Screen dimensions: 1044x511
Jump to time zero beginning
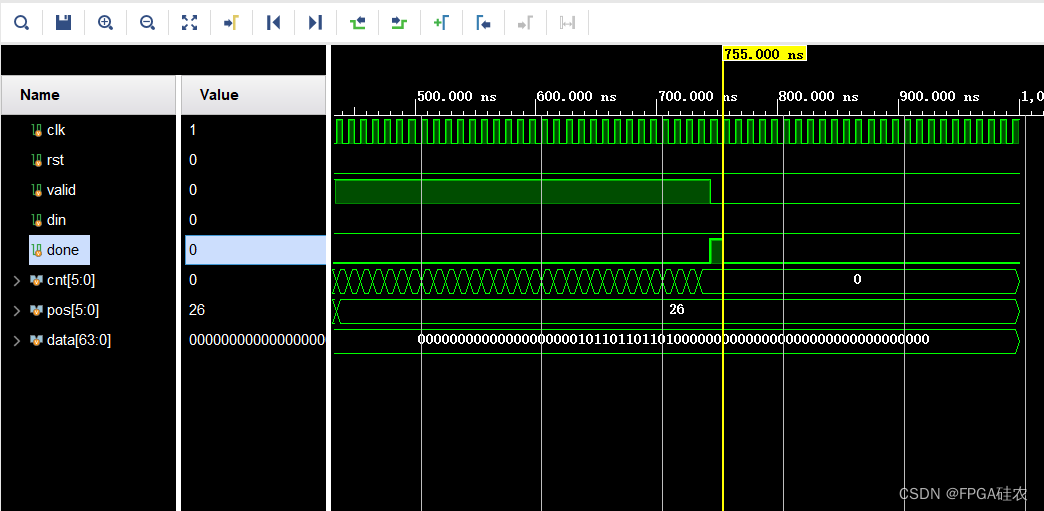pyautogui.click(x=273, y=23)
